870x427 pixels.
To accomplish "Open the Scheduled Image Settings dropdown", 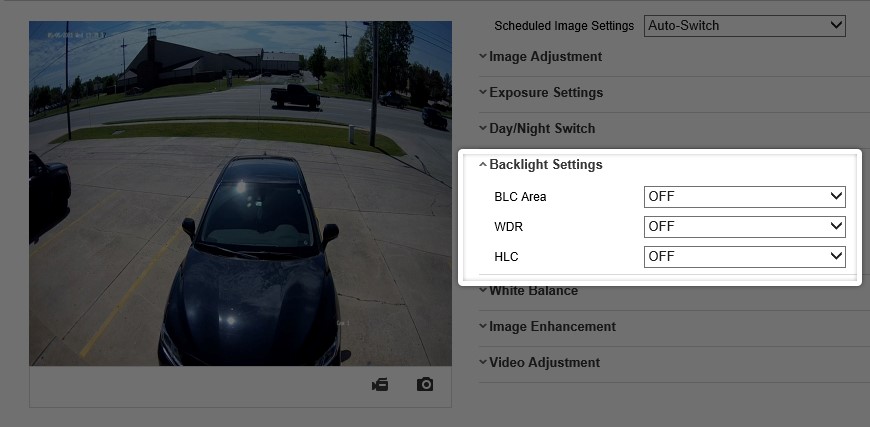I will (x=745, y=26).
